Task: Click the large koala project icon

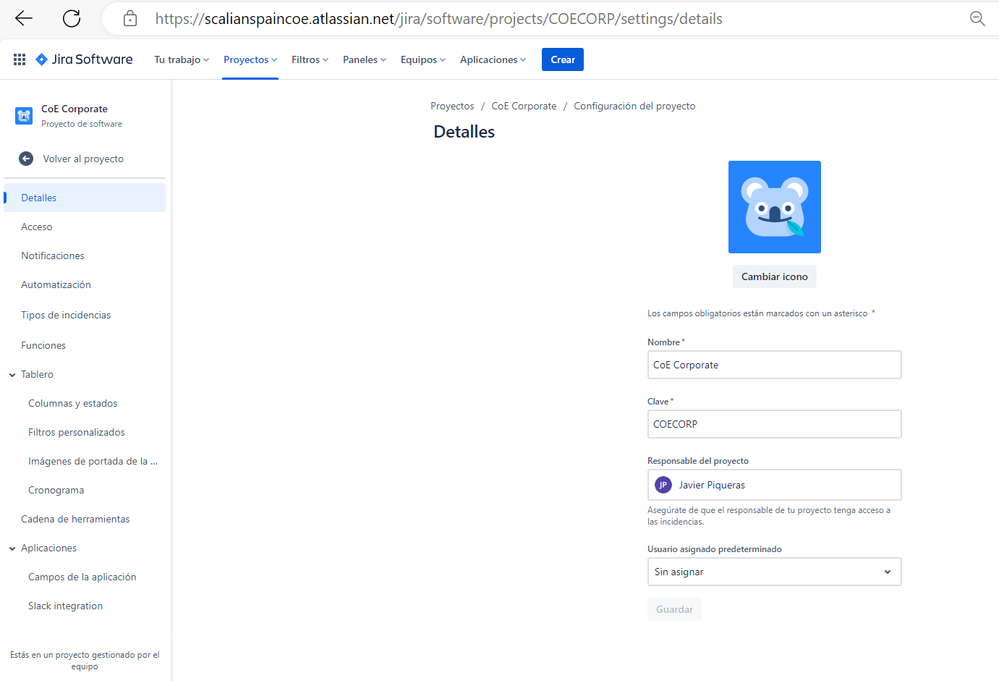Action: pos(774,207)
